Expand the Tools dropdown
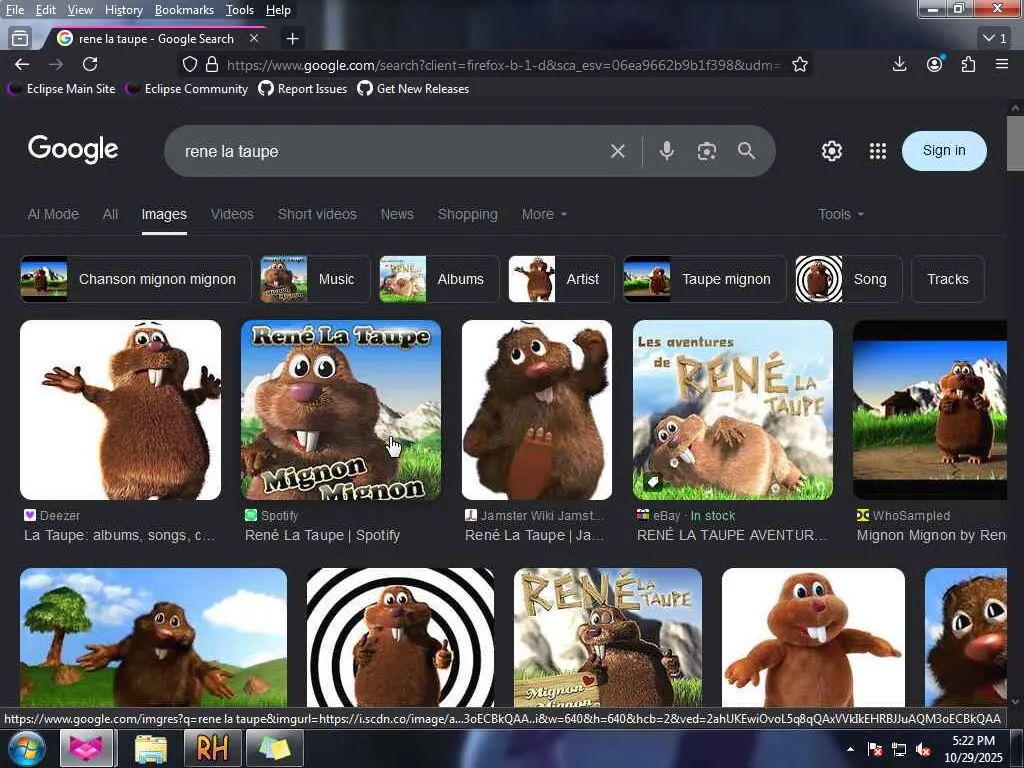The image size is (1024, 768). pyautogui.click(x=840, y=214)
